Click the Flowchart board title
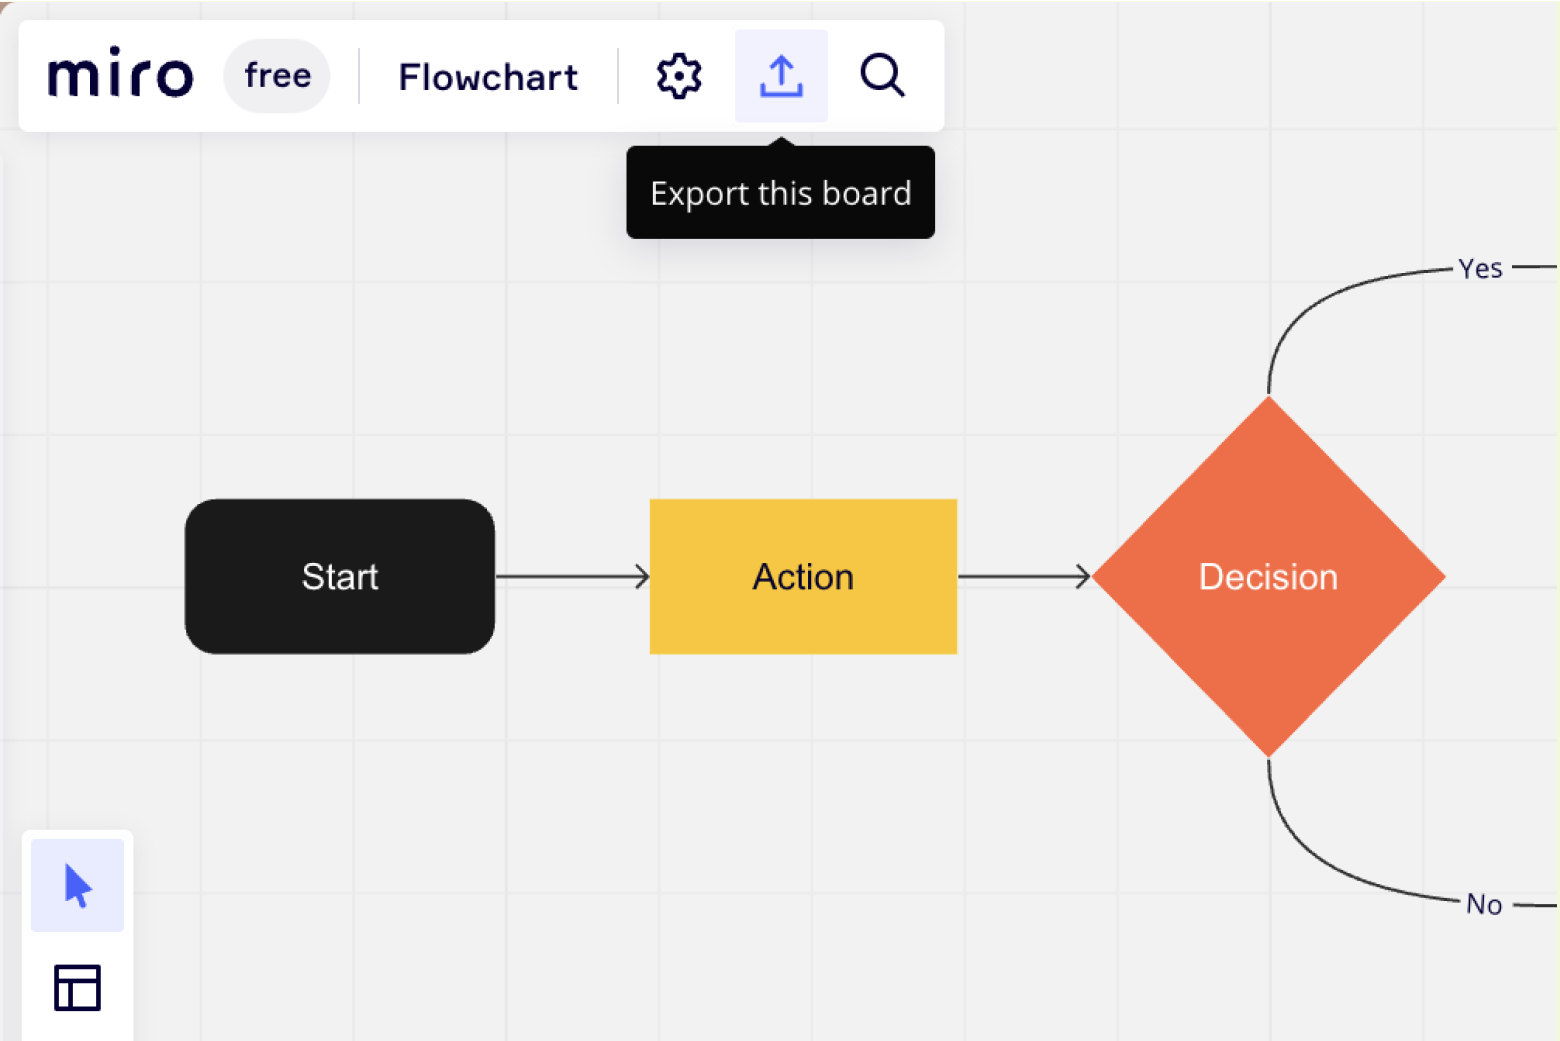Image resolution: width=1560 pixels, height=1041 pixels. [488, 77]
